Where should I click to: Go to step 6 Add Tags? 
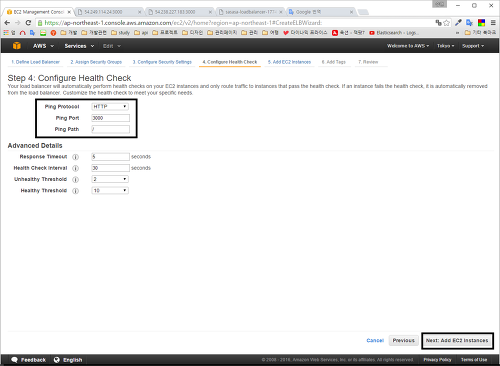(334, 62)
